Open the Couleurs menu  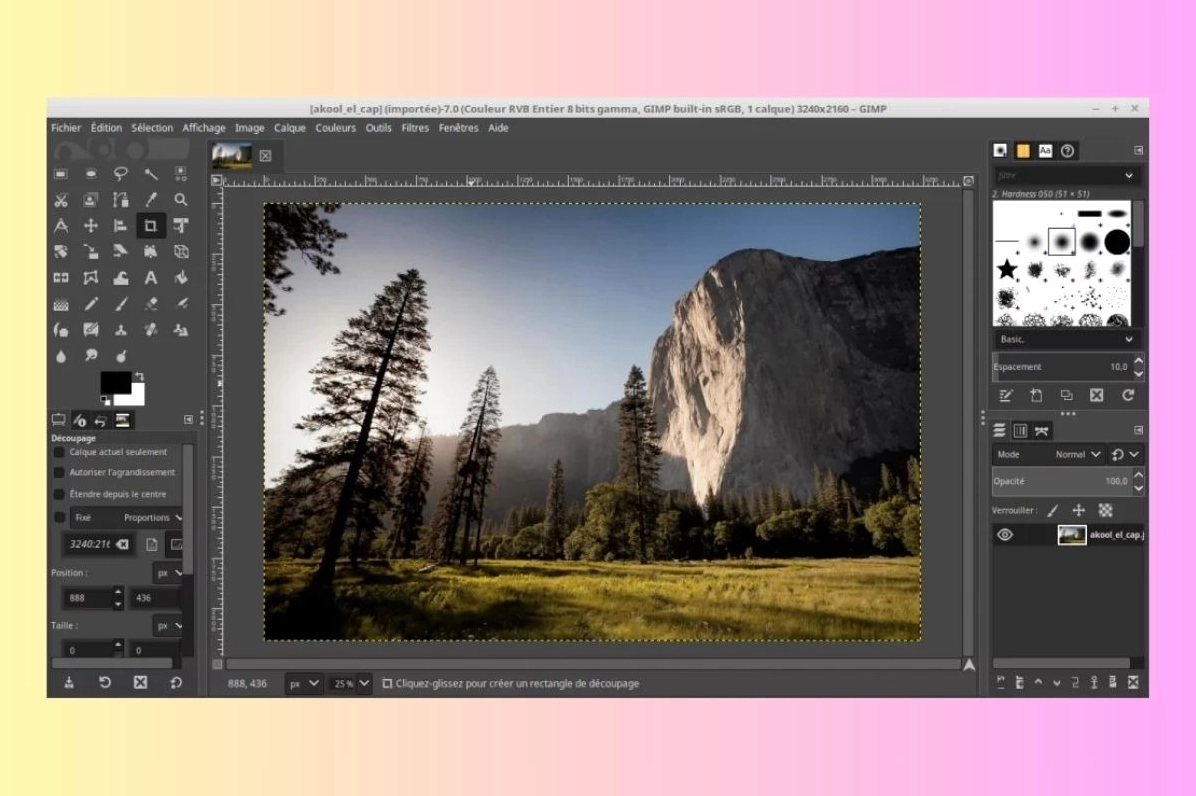coord(335,128)
